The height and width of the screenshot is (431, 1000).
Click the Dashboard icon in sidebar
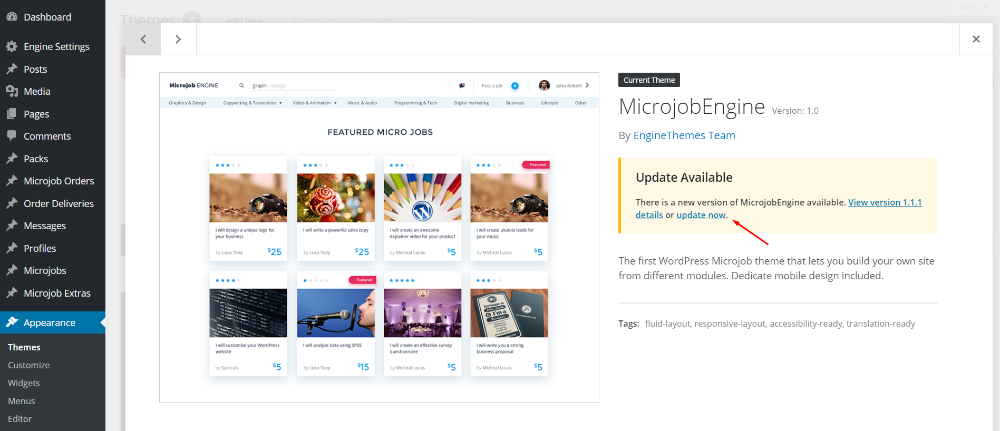(x=11, y=17)
